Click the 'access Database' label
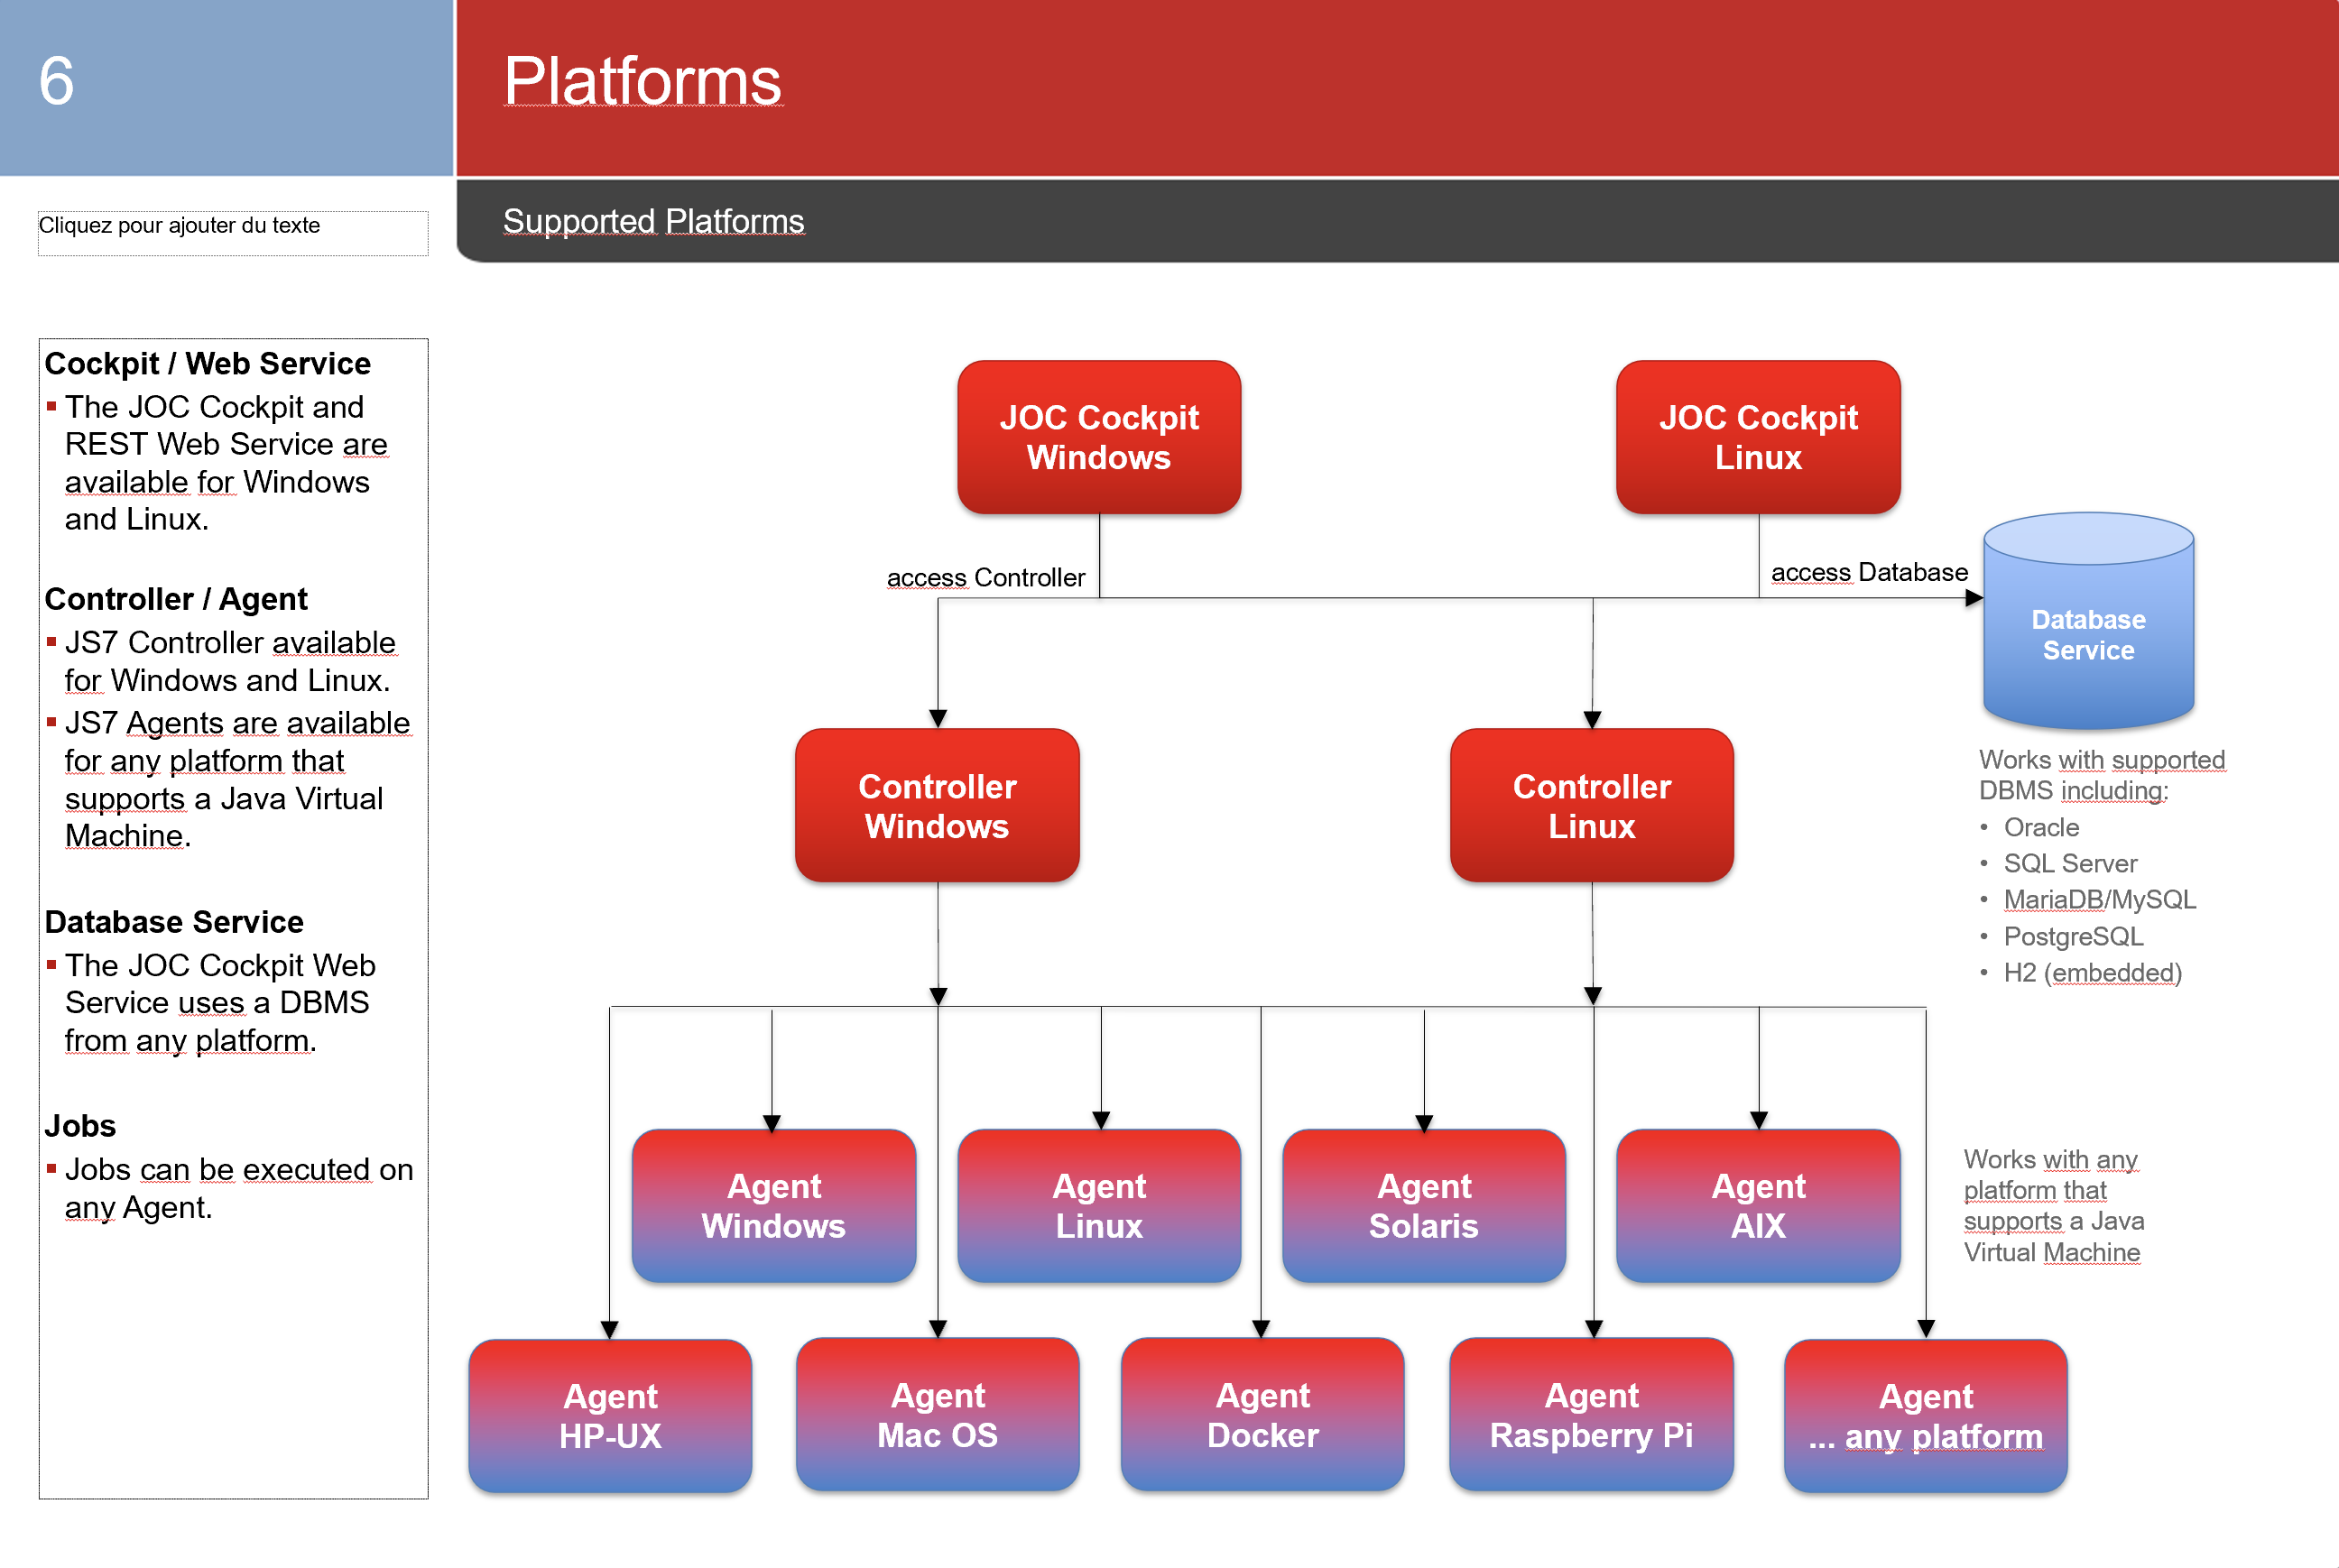This screenshot has width=2339, height=1568. (x=1869, y=572)
